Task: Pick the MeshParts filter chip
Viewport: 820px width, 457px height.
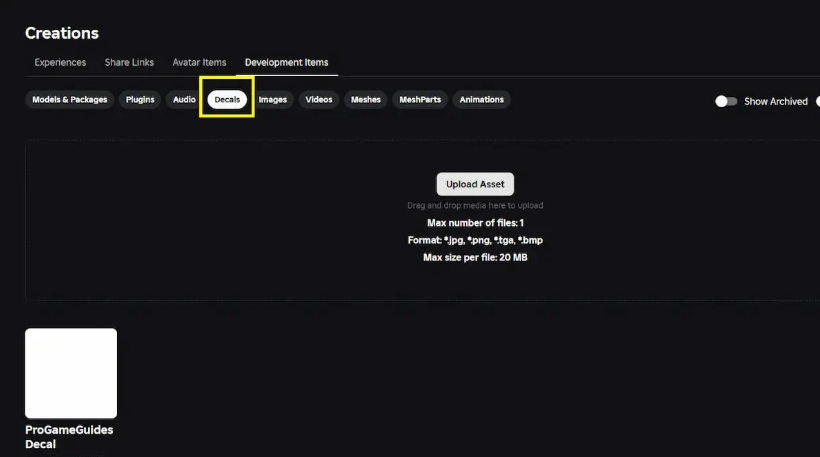Action: (420, 100)
